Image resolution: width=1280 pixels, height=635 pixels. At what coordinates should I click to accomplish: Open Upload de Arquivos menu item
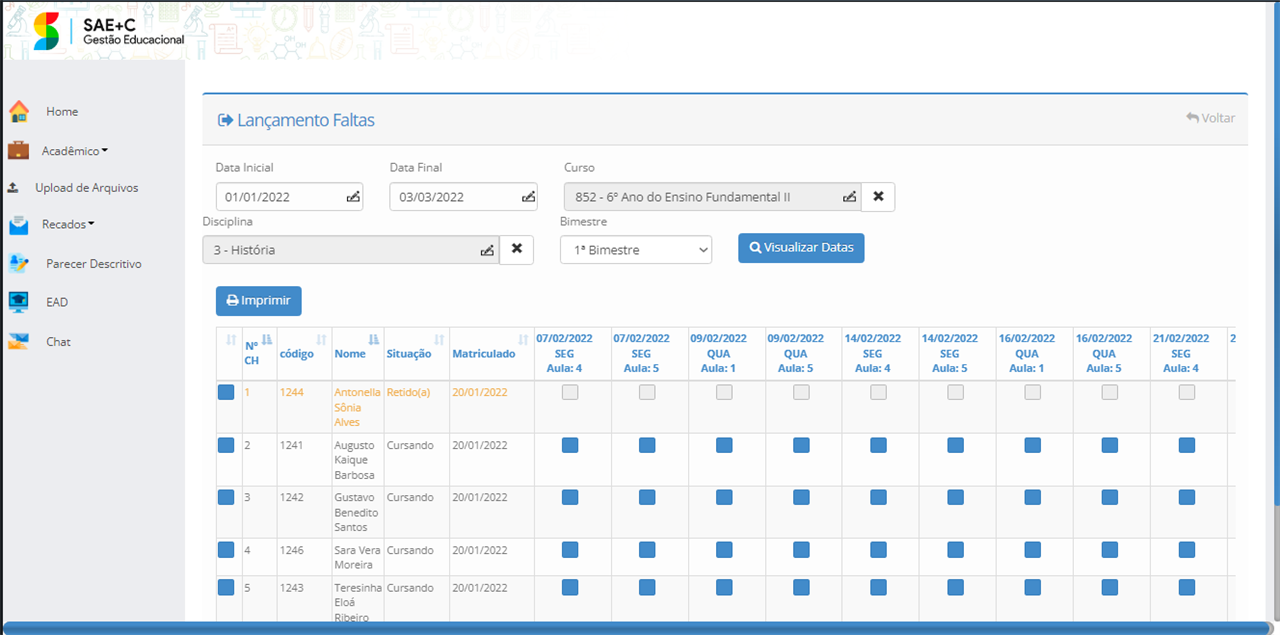(87, 188)
